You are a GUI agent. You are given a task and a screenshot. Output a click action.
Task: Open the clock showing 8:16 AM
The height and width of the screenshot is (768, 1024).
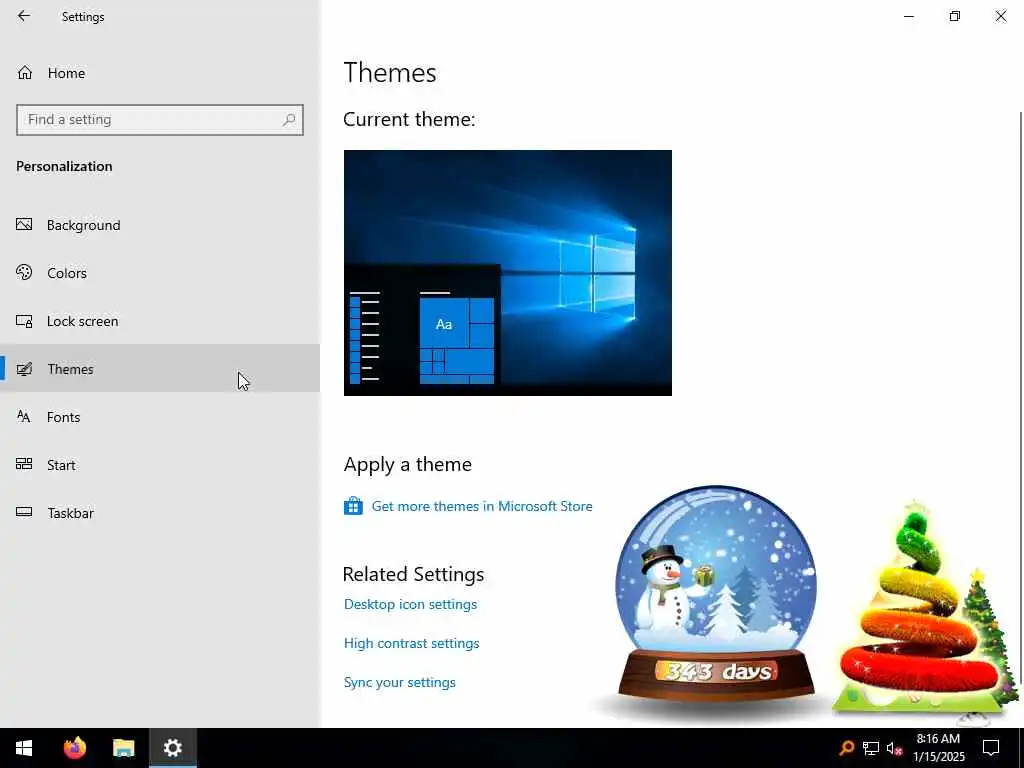[938, 748]
